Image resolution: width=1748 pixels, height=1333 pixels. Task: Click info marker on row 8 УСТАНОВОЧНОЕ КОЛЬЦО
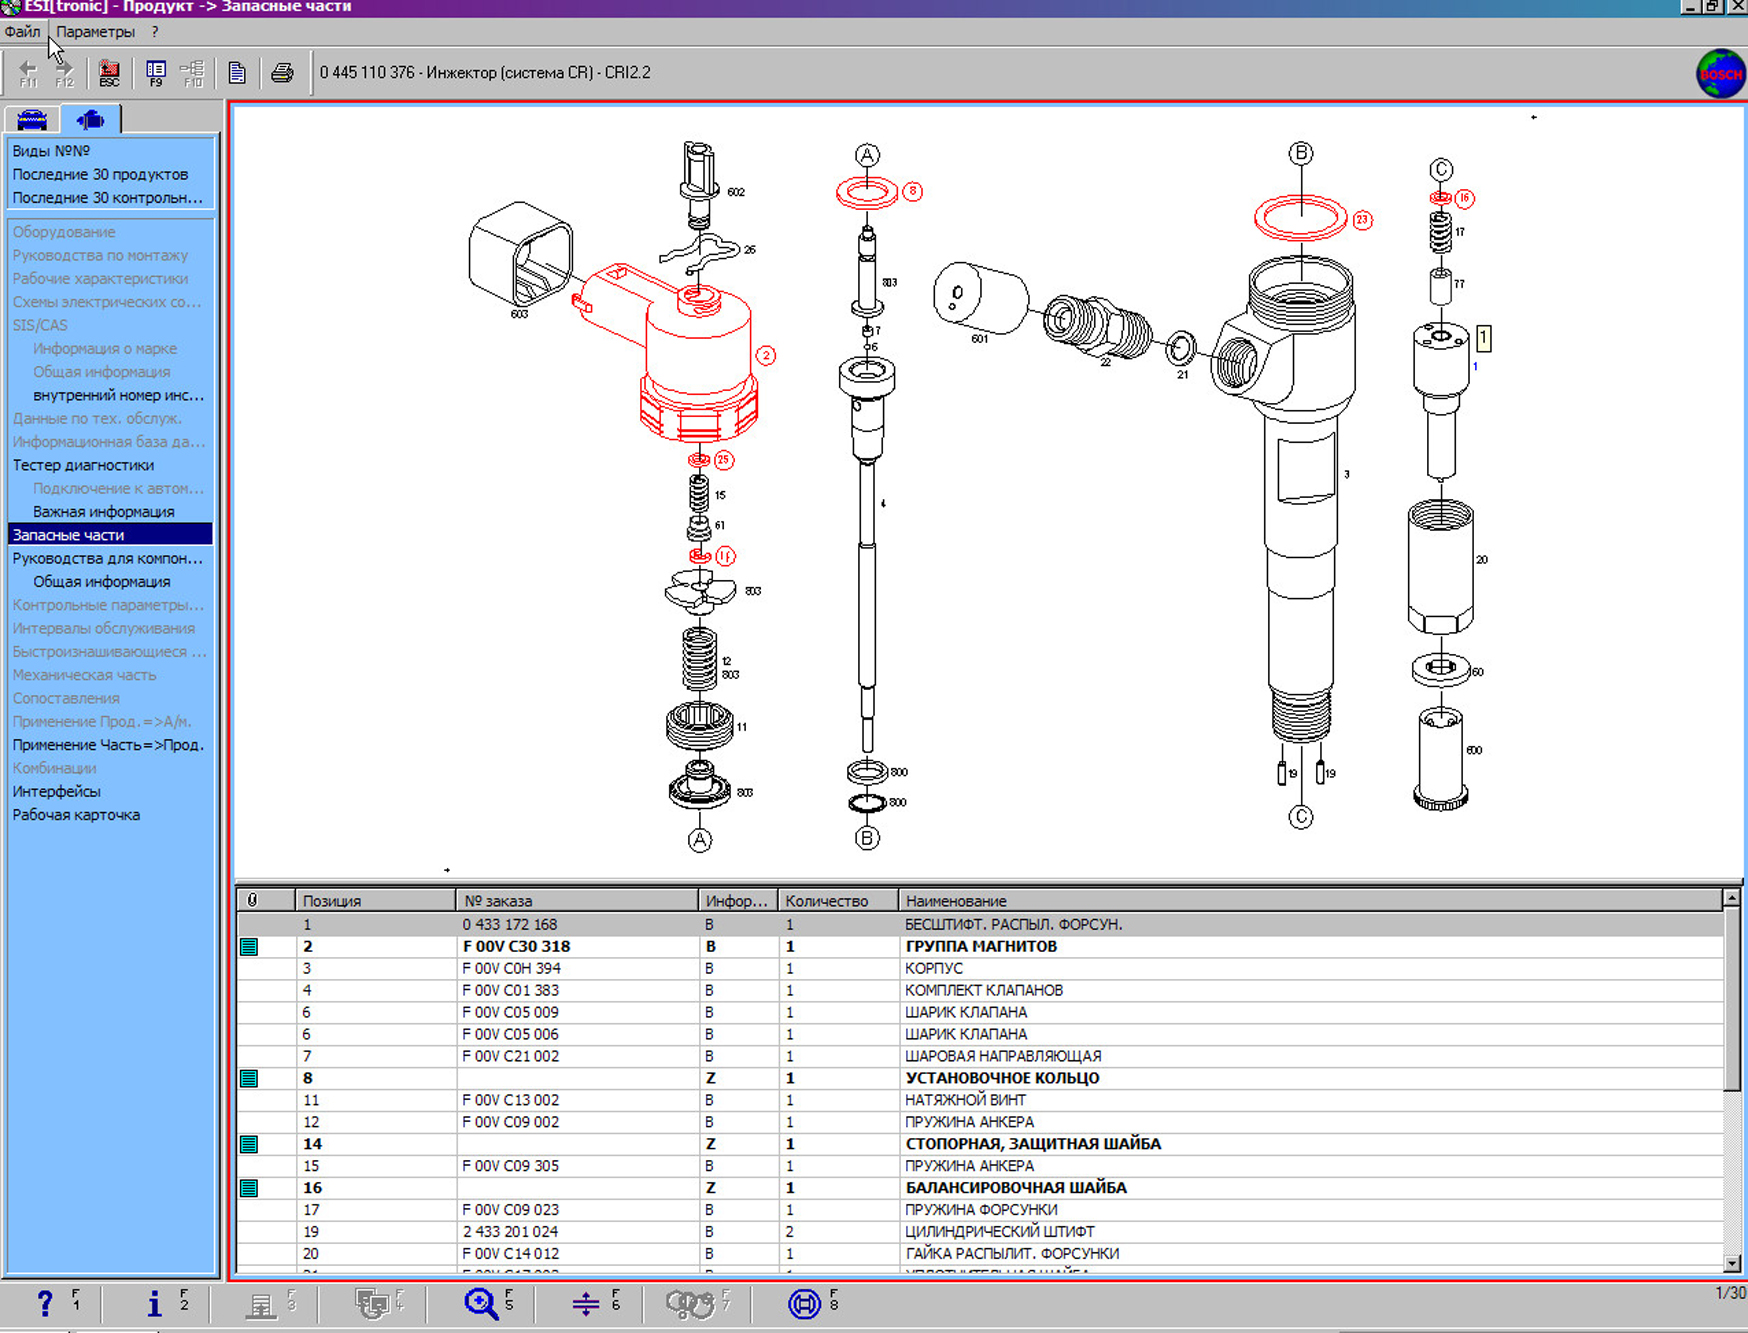[250, 1078]
